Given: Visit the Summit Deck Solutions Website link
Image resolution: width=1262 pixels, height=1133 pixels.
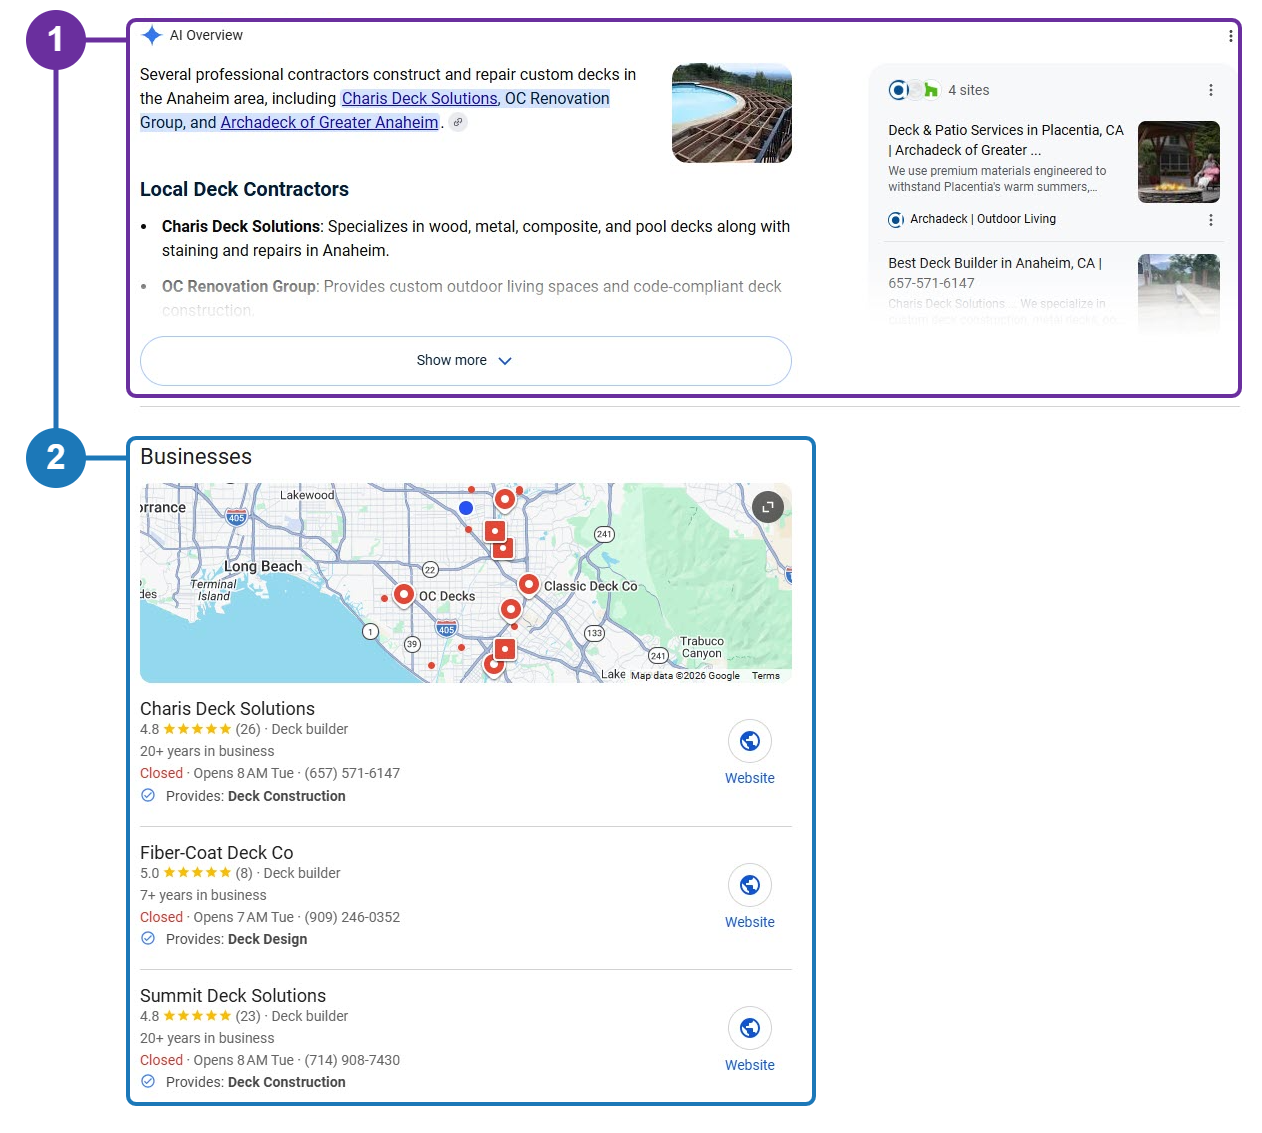Looking at the screenshot, I should (x=750, y=1065).
